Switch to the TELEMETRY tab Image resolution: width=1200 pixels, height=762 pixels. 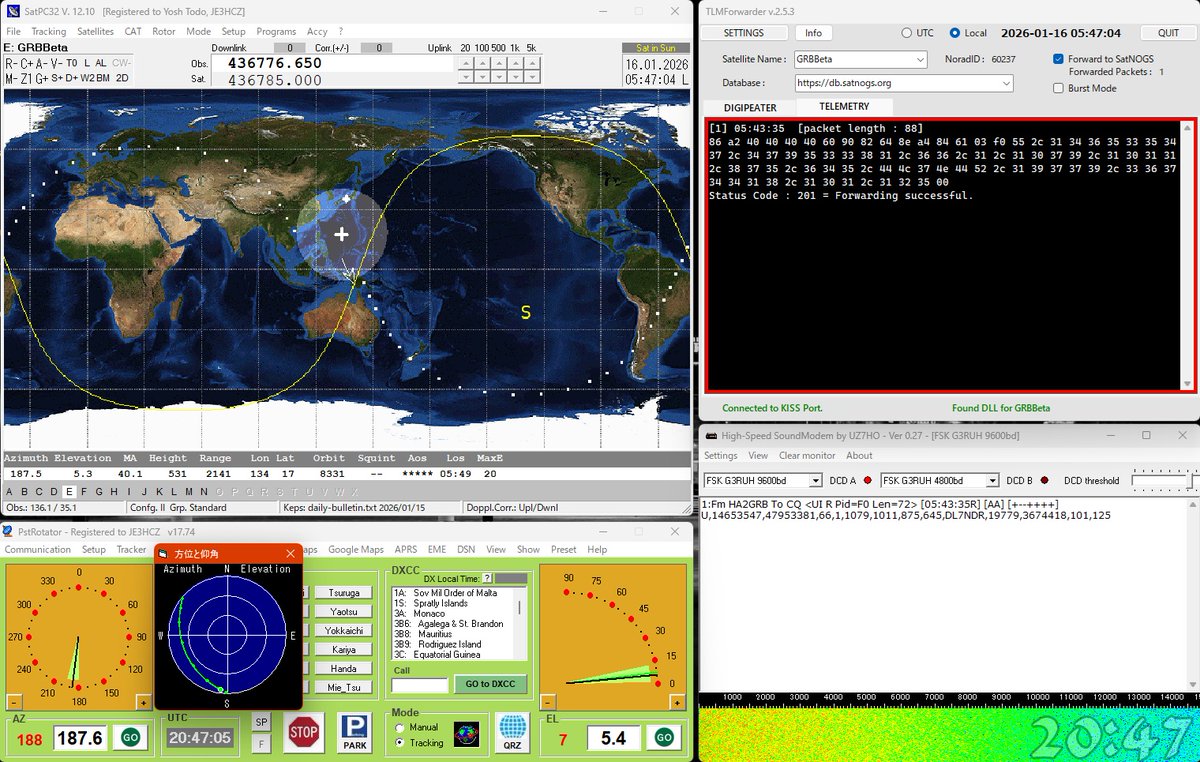[844, 106]
